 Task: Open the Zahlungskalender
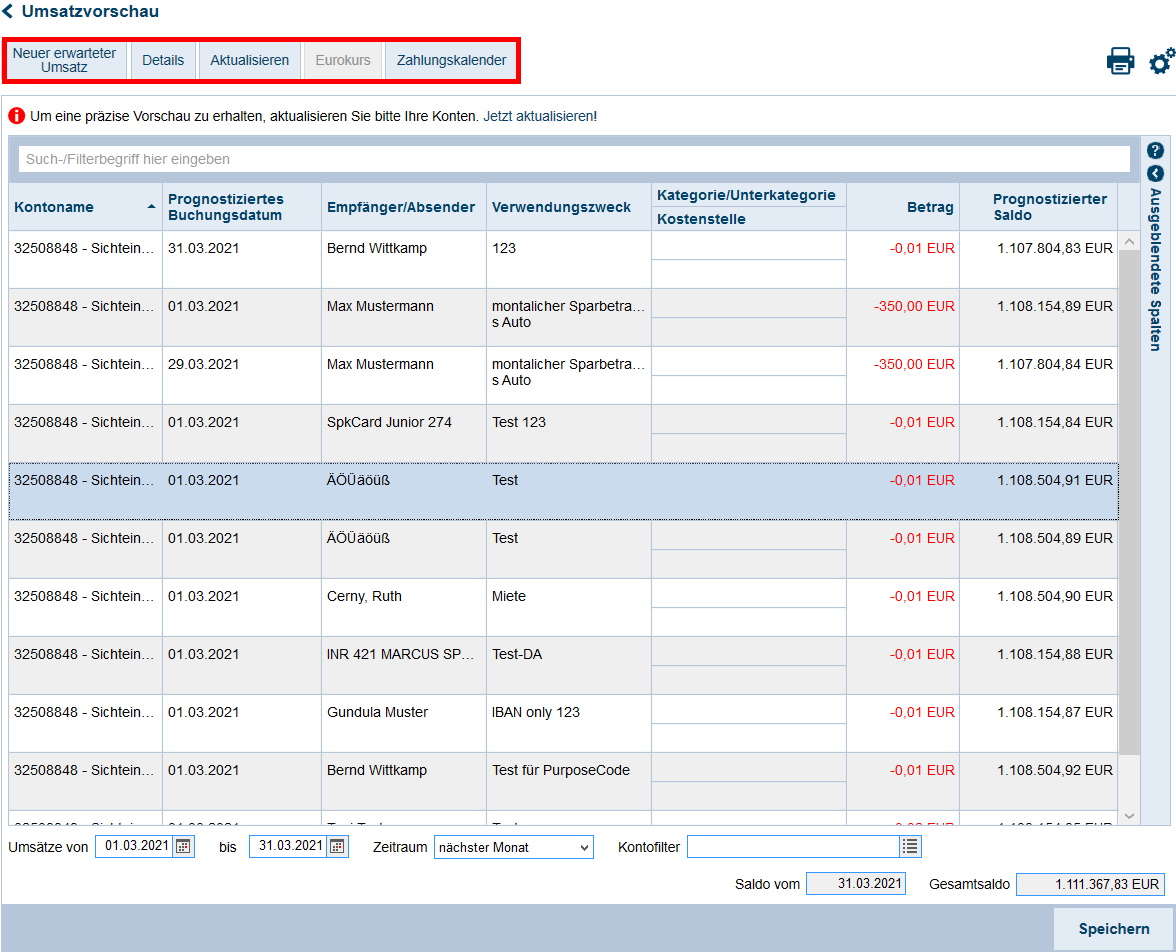pyautogui.click(x=451, y=60)
